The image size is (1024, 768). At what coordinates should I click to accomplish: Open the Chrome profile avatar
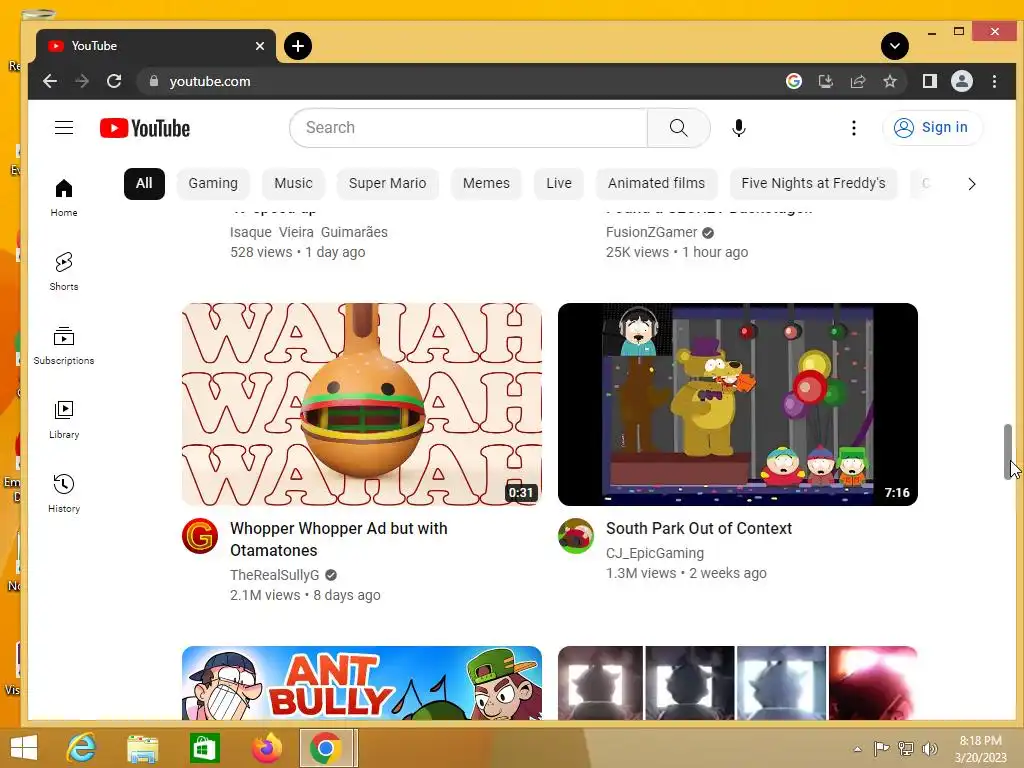961,81
